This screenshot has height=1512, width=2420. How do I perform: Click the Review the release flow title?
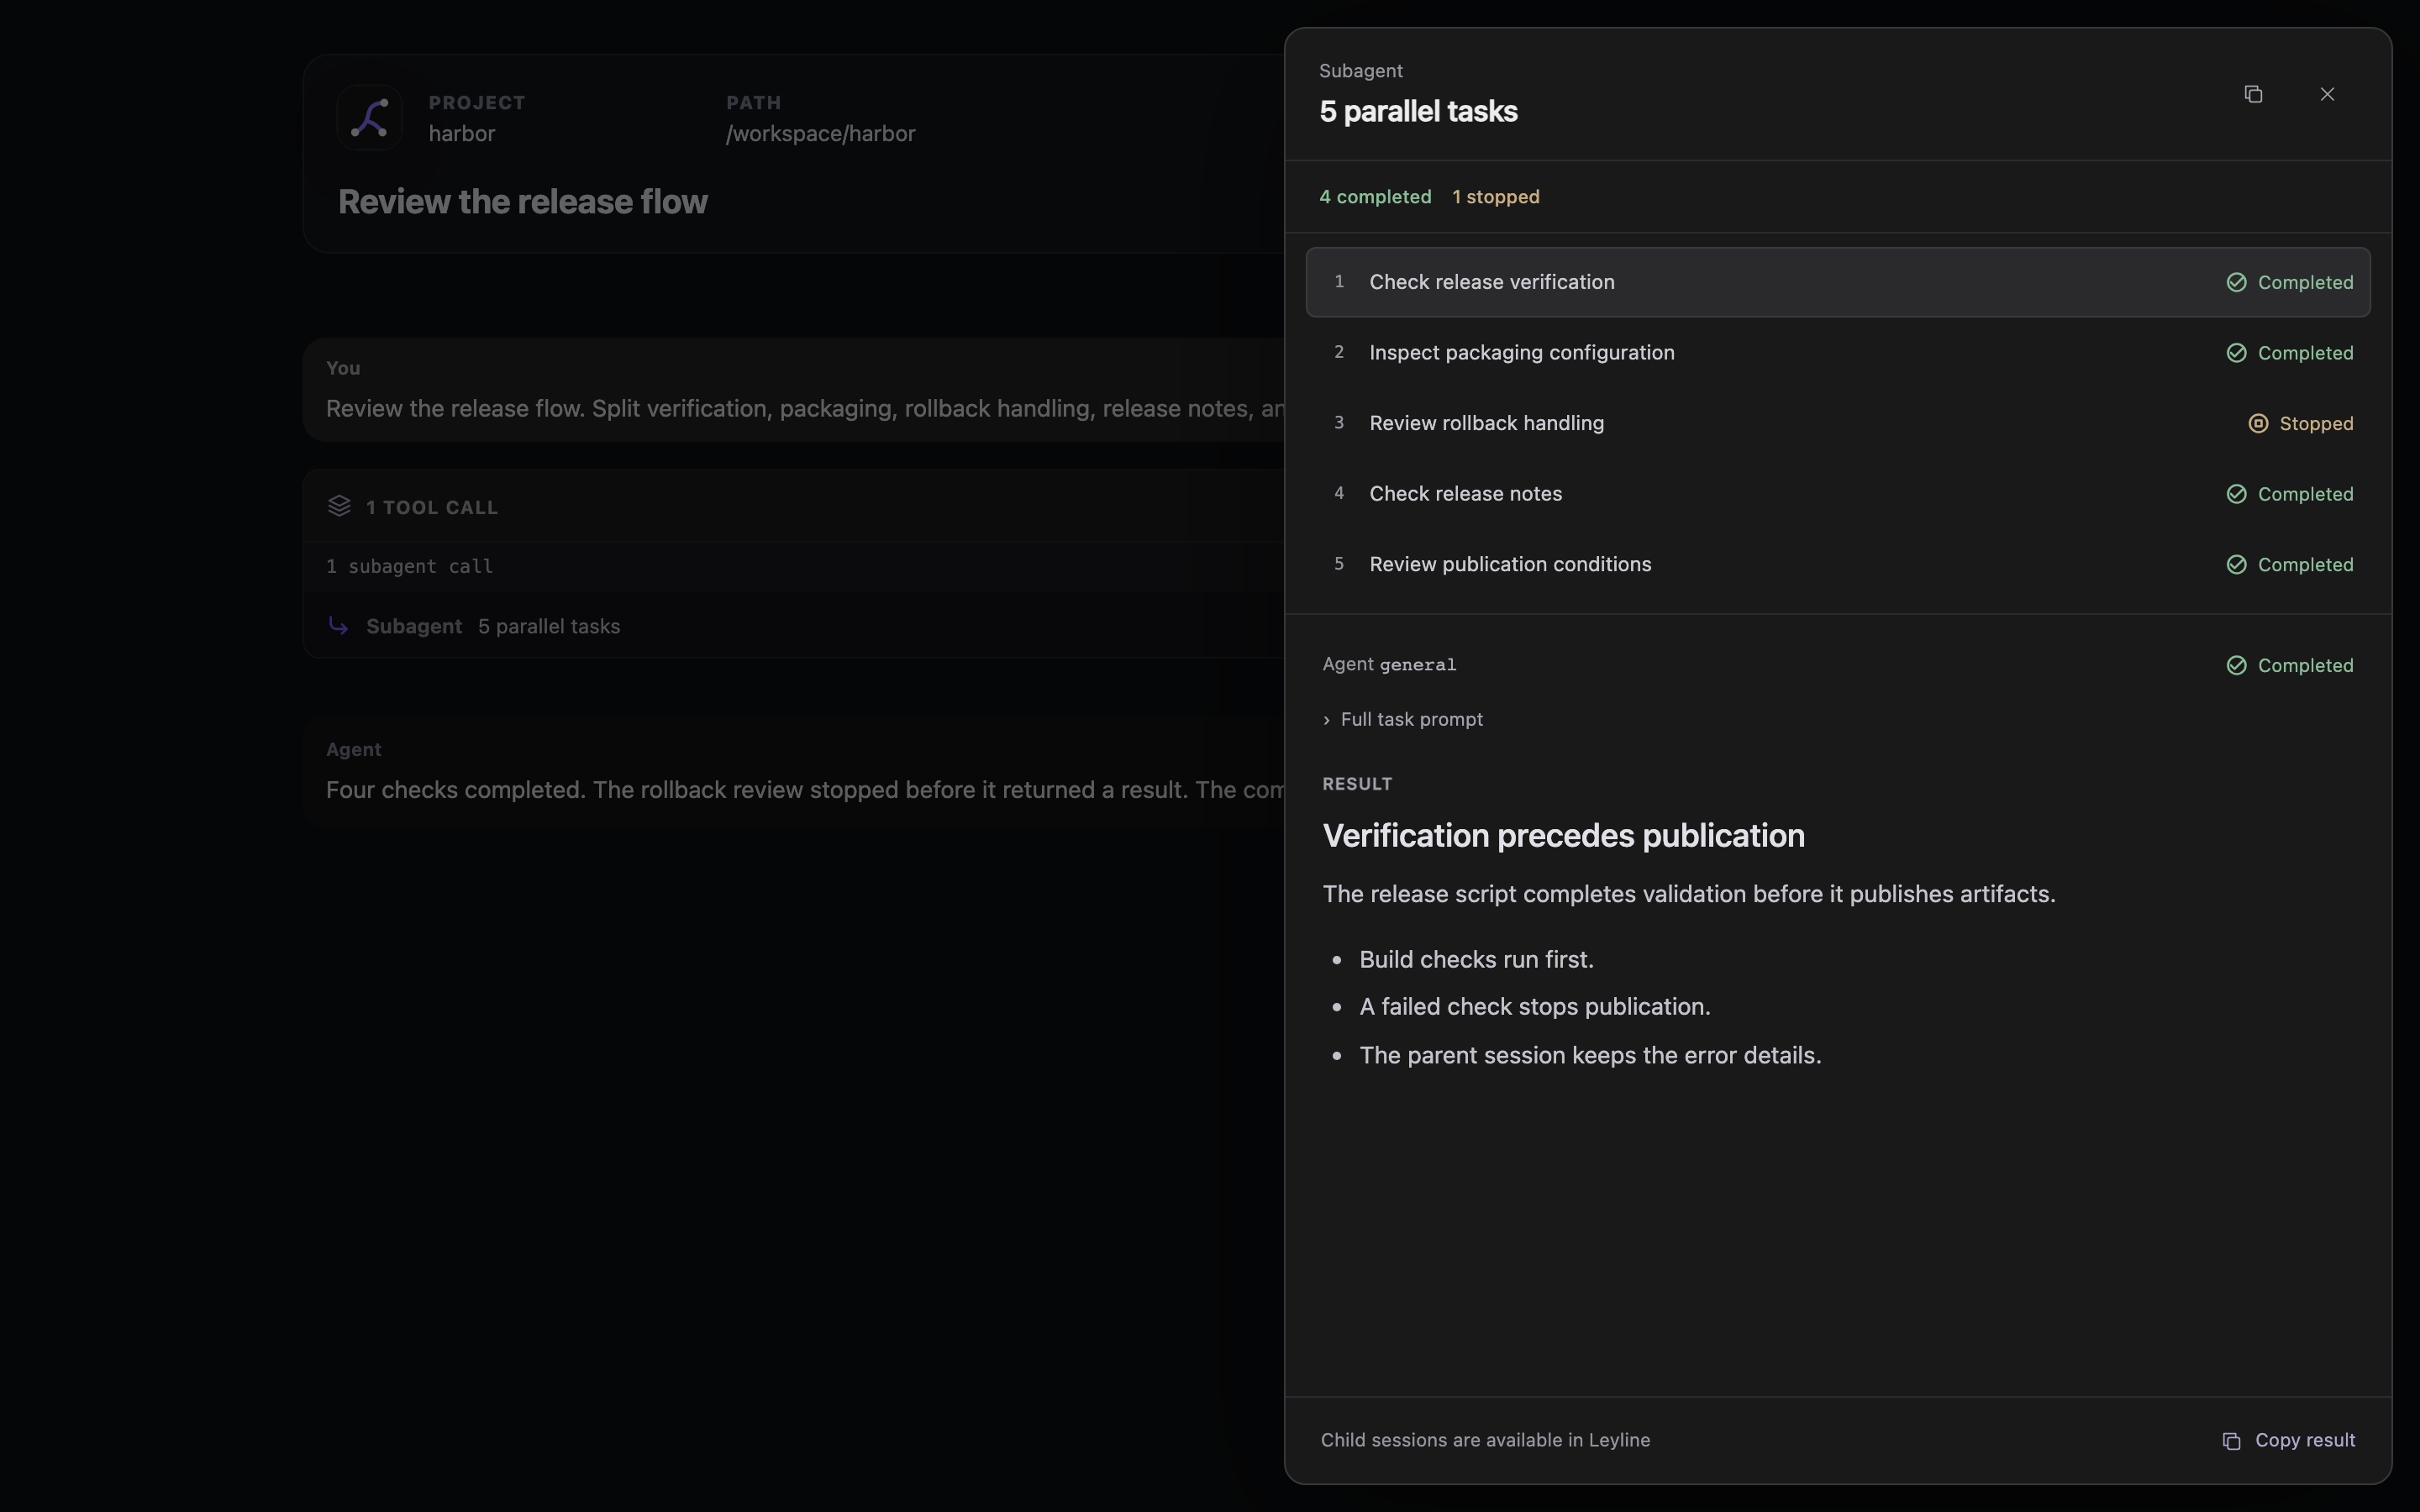[x=522, y=202]
